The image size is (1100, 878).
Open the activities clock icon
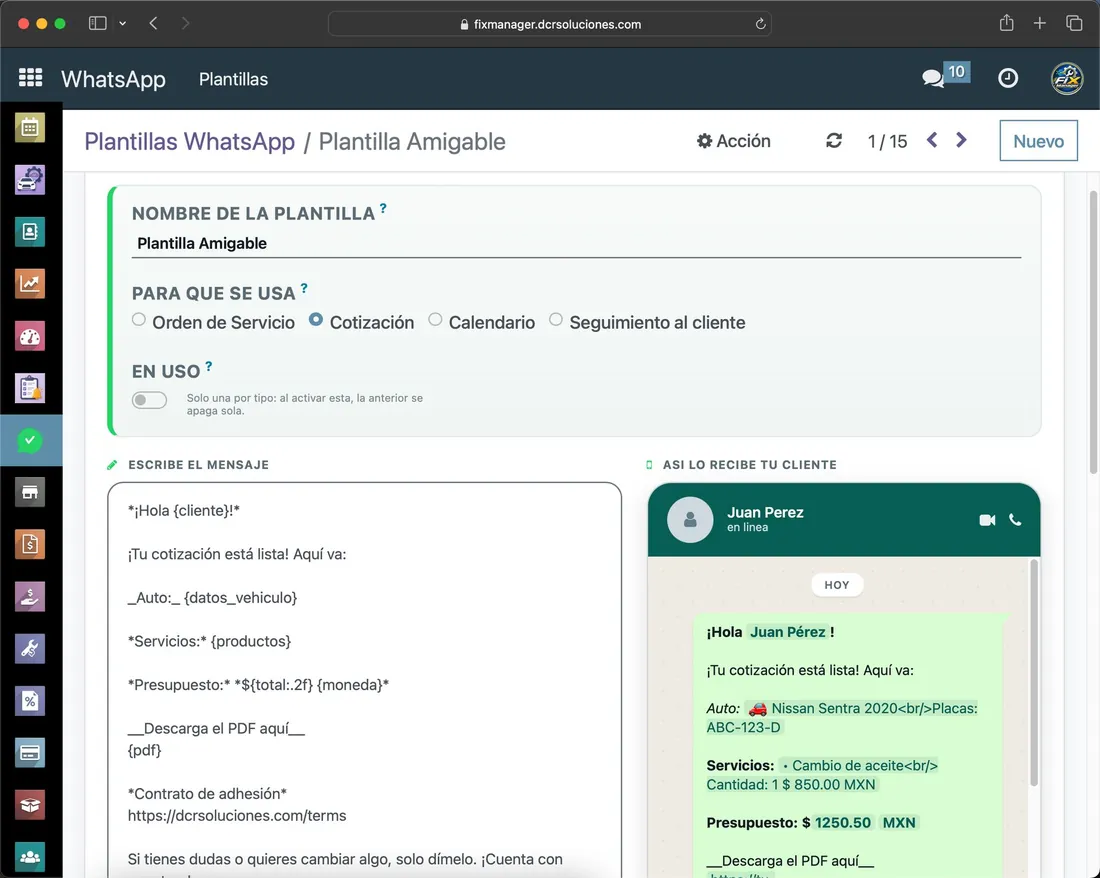coord(1008,78)
